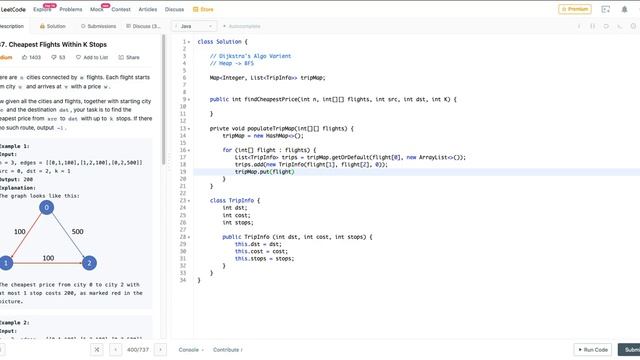Click graph node 0 in the example image
Image resolution: width=640 pixels, height=360 pixels.
(47, 207)
